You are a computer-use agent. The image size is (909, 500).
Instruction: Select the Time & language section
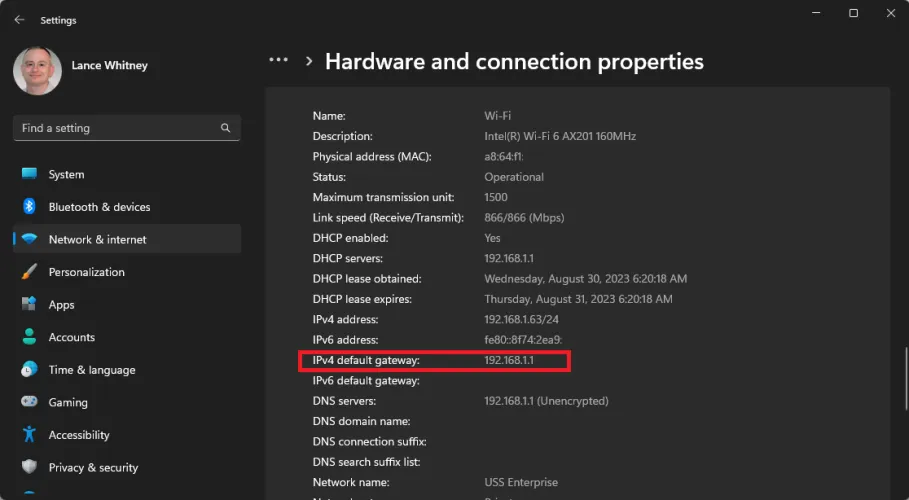pos(91,370)
